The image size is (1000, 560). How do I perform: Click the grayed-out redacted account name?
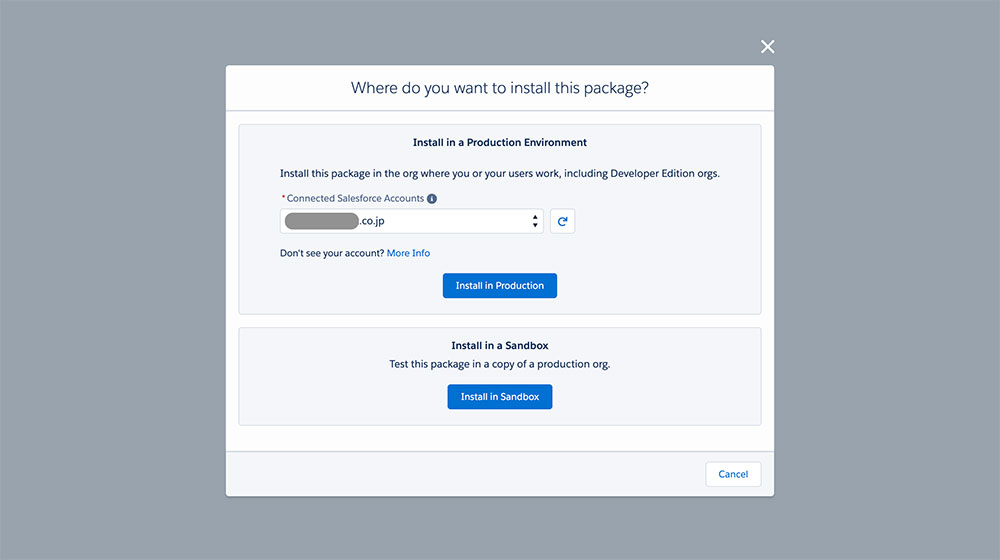click(x=321, y=221)
